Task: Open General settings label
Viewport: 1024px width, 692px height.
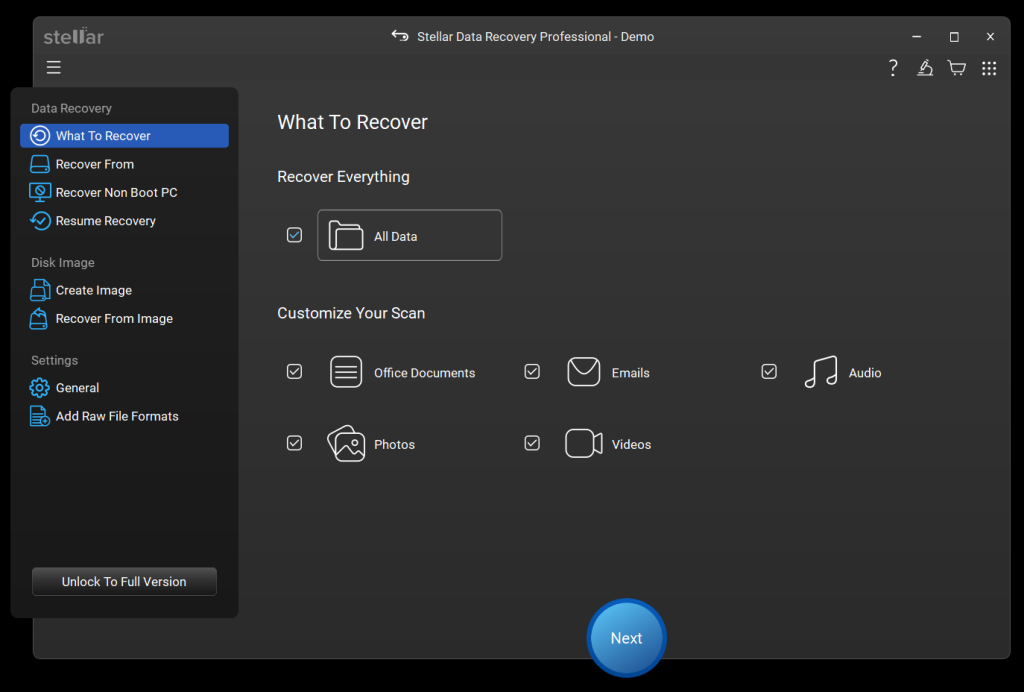Action: 77,388
